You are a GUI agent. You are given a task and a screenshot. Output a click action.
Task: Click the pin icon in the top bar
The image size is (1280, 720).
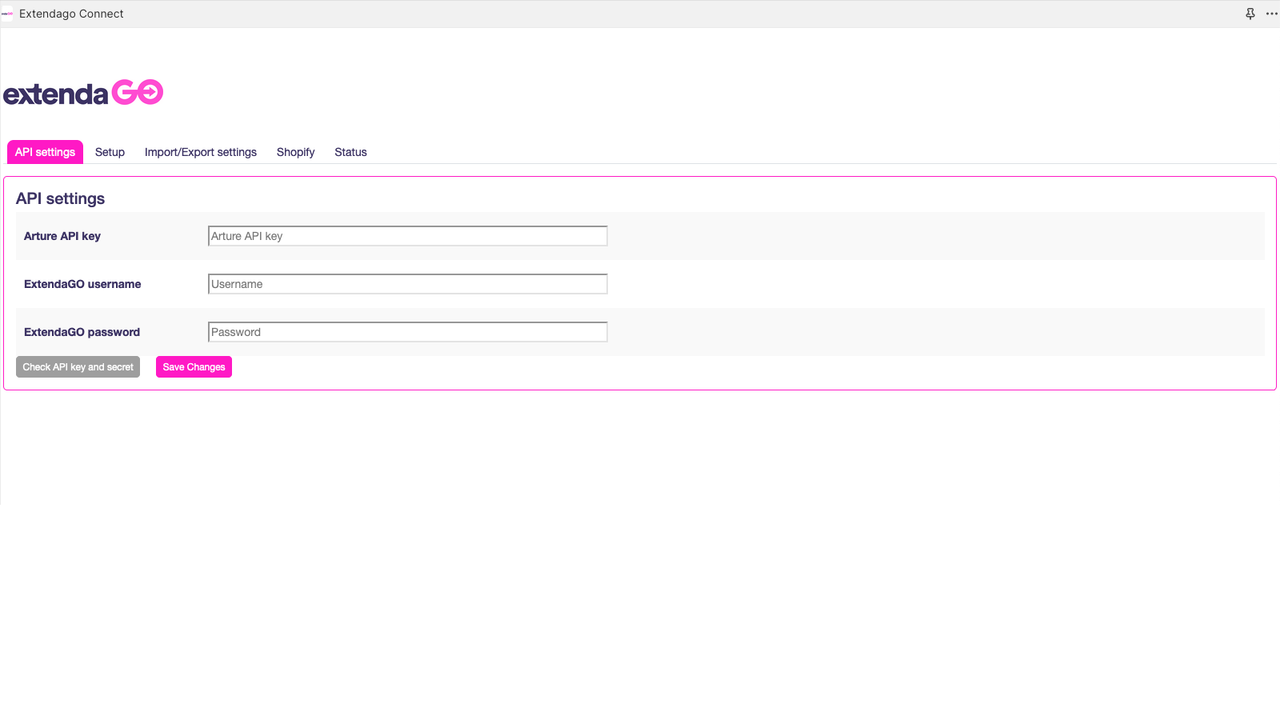tap(1250, 13)
